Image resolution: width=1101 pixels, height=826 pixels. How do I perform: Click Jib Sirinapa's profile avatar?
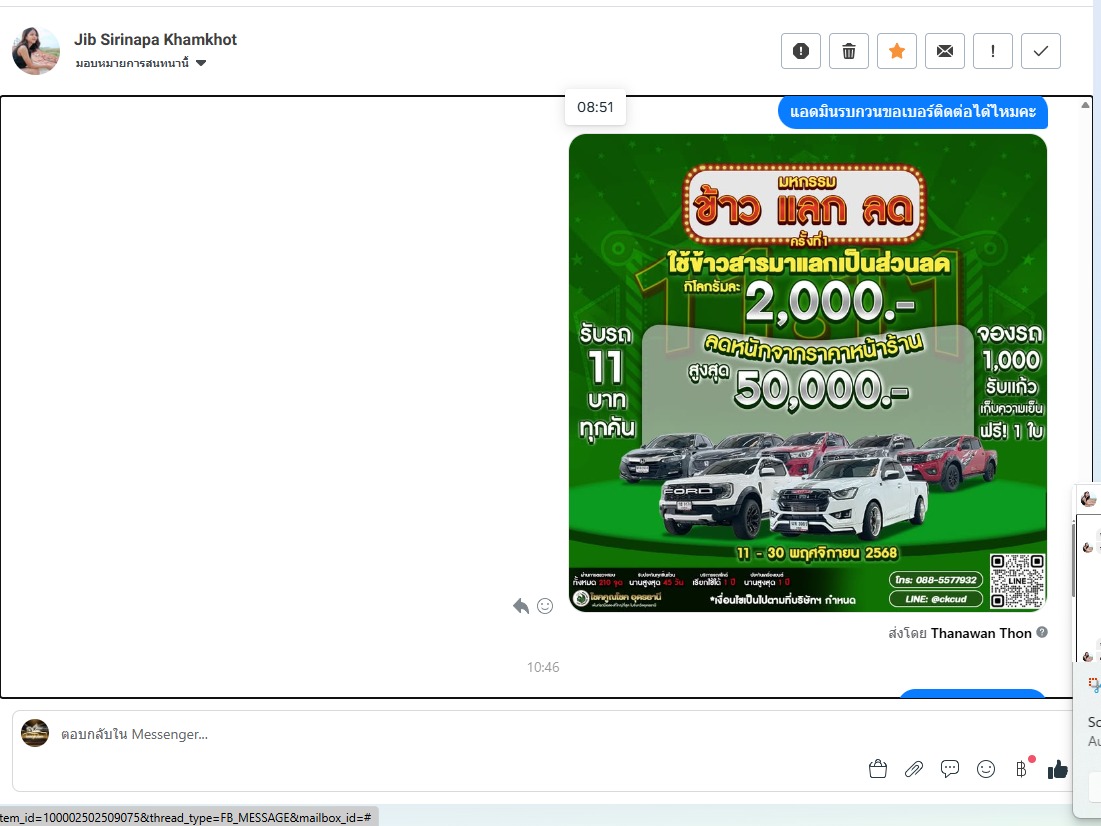click(36, 51)
